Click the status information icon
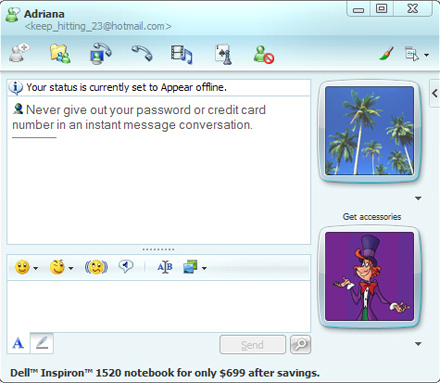440x383 pixels. pos(15,88)
